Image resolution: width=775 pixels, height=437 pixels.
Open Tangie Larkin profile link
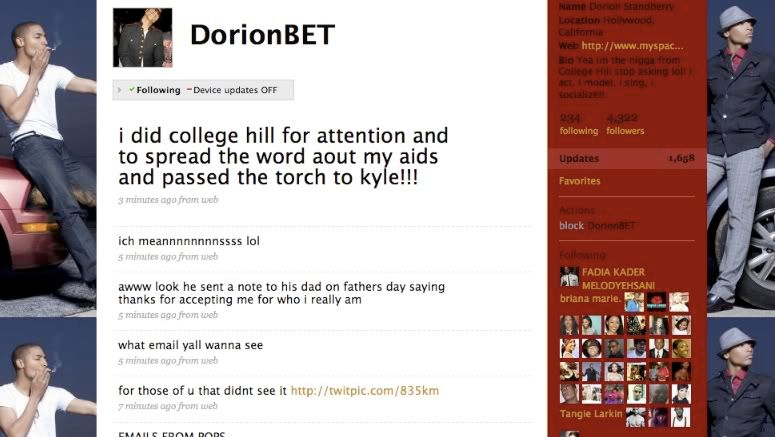(591, 413)
